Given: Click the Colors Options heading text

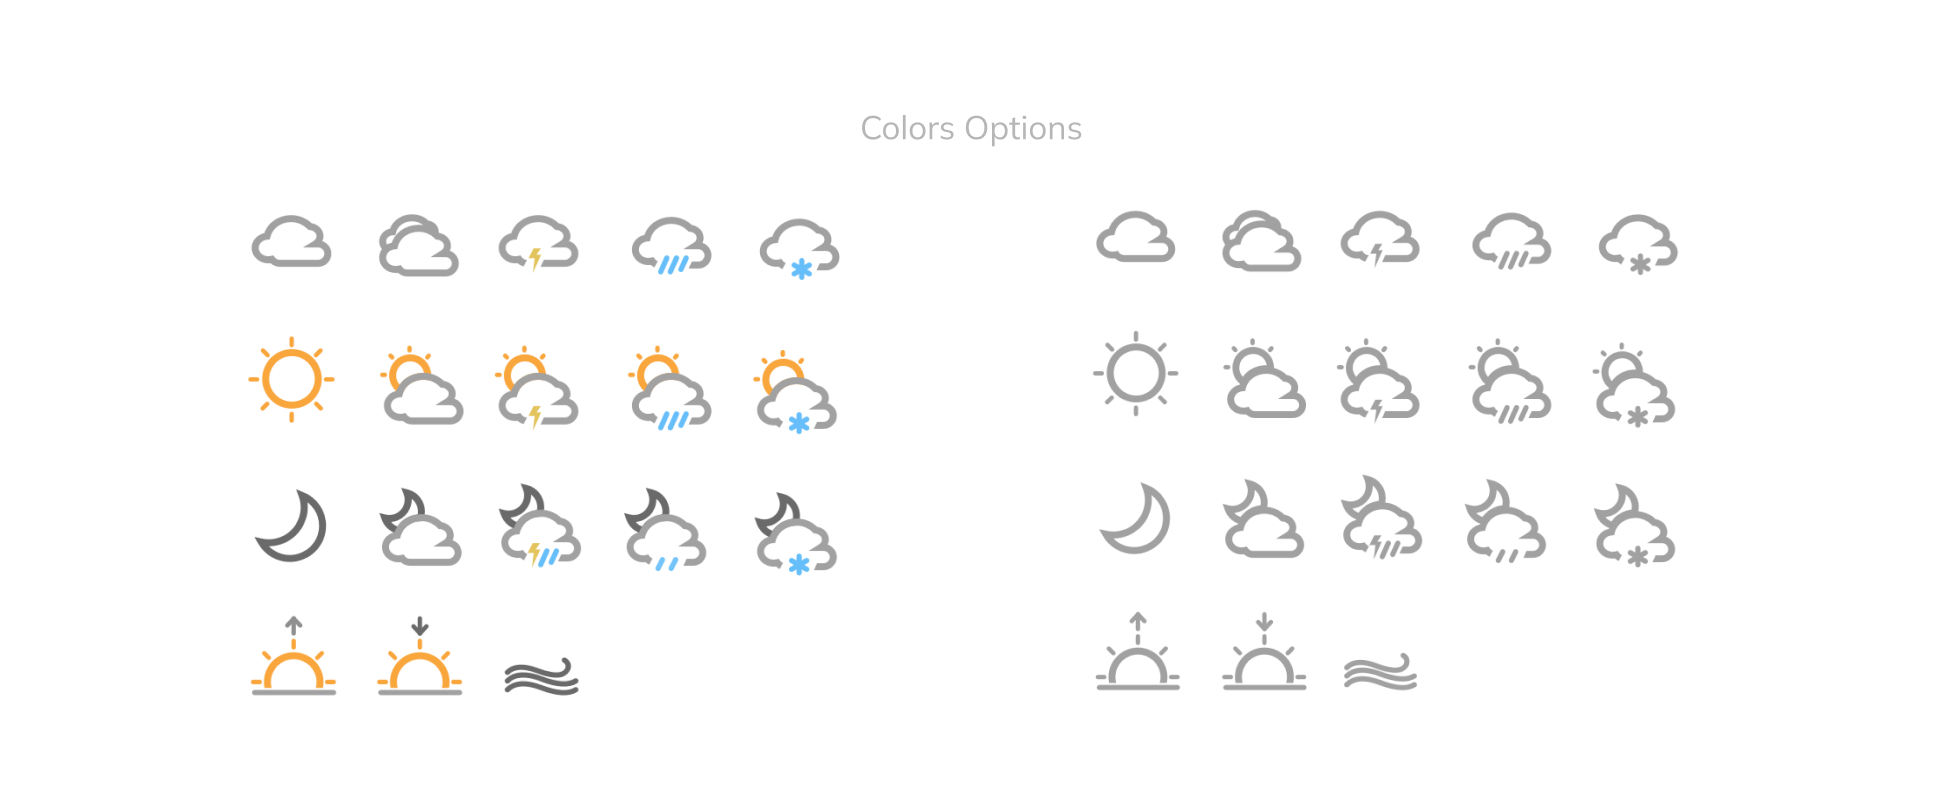Looking at the screenshot, I should tap(971, 129).
